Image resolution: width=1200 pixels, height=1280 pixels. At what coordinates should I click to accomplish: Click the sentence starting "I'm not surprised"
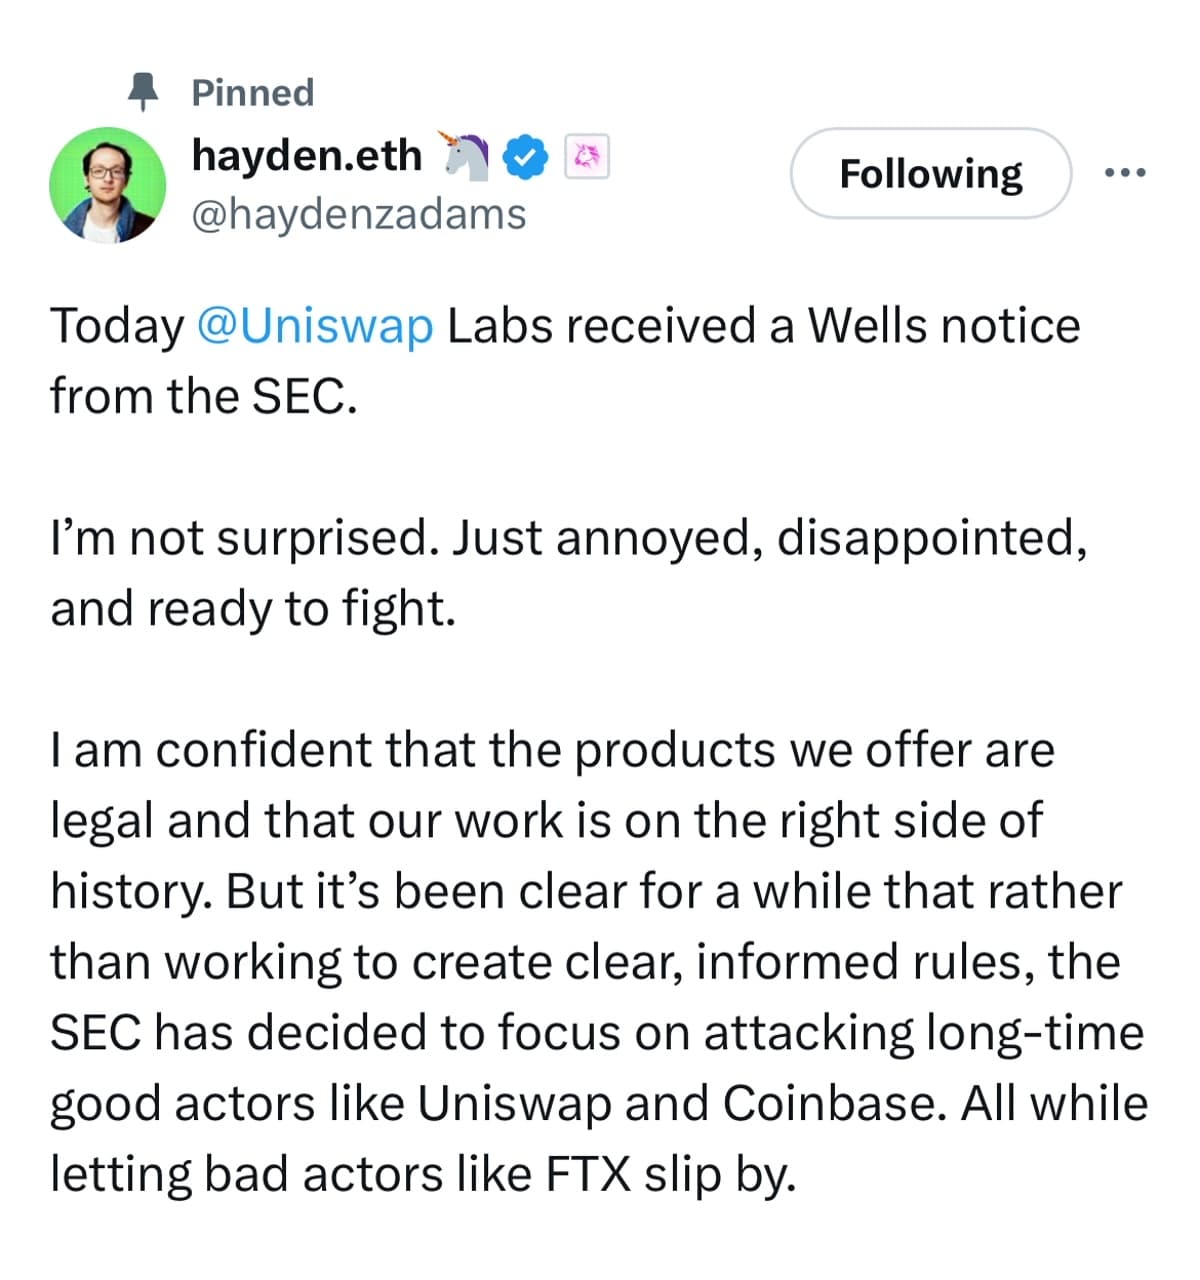click(x=245, y=538)
